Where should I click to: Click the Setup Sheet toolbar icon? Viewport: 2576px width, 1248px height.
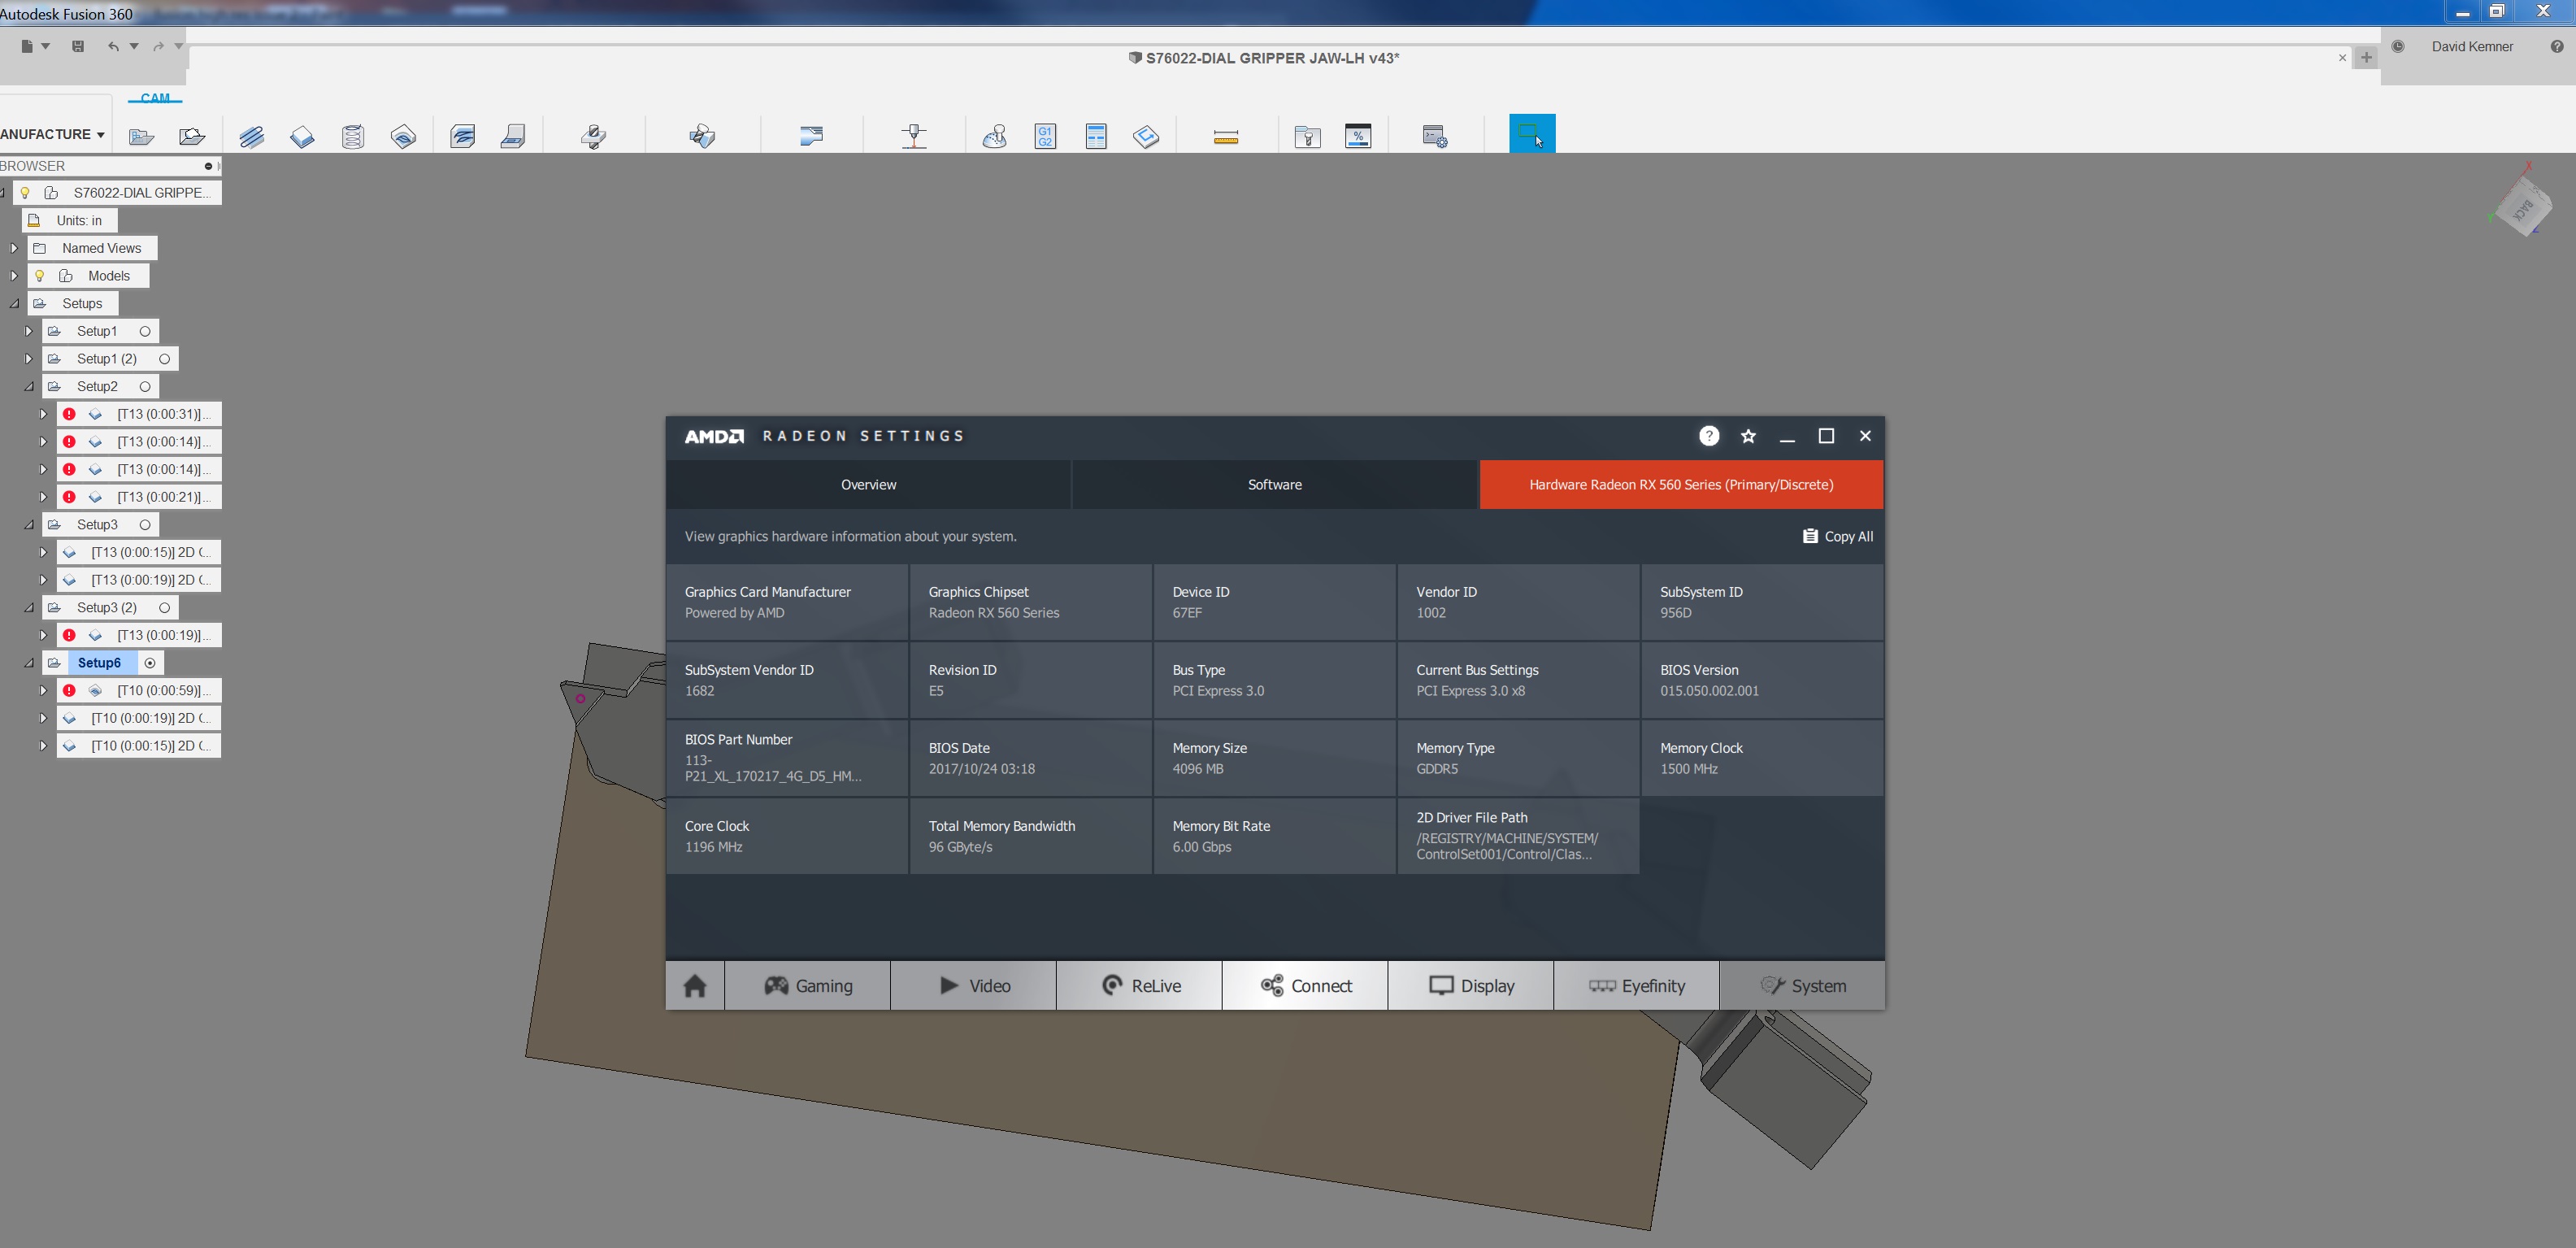pos(1095,136)
